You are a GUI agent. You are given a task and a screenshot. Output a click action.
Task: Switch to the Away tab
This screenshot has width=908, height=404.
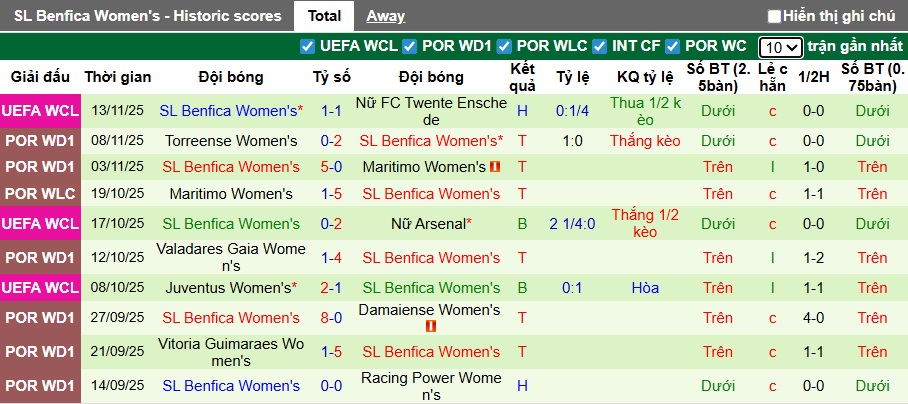(385, 16)
